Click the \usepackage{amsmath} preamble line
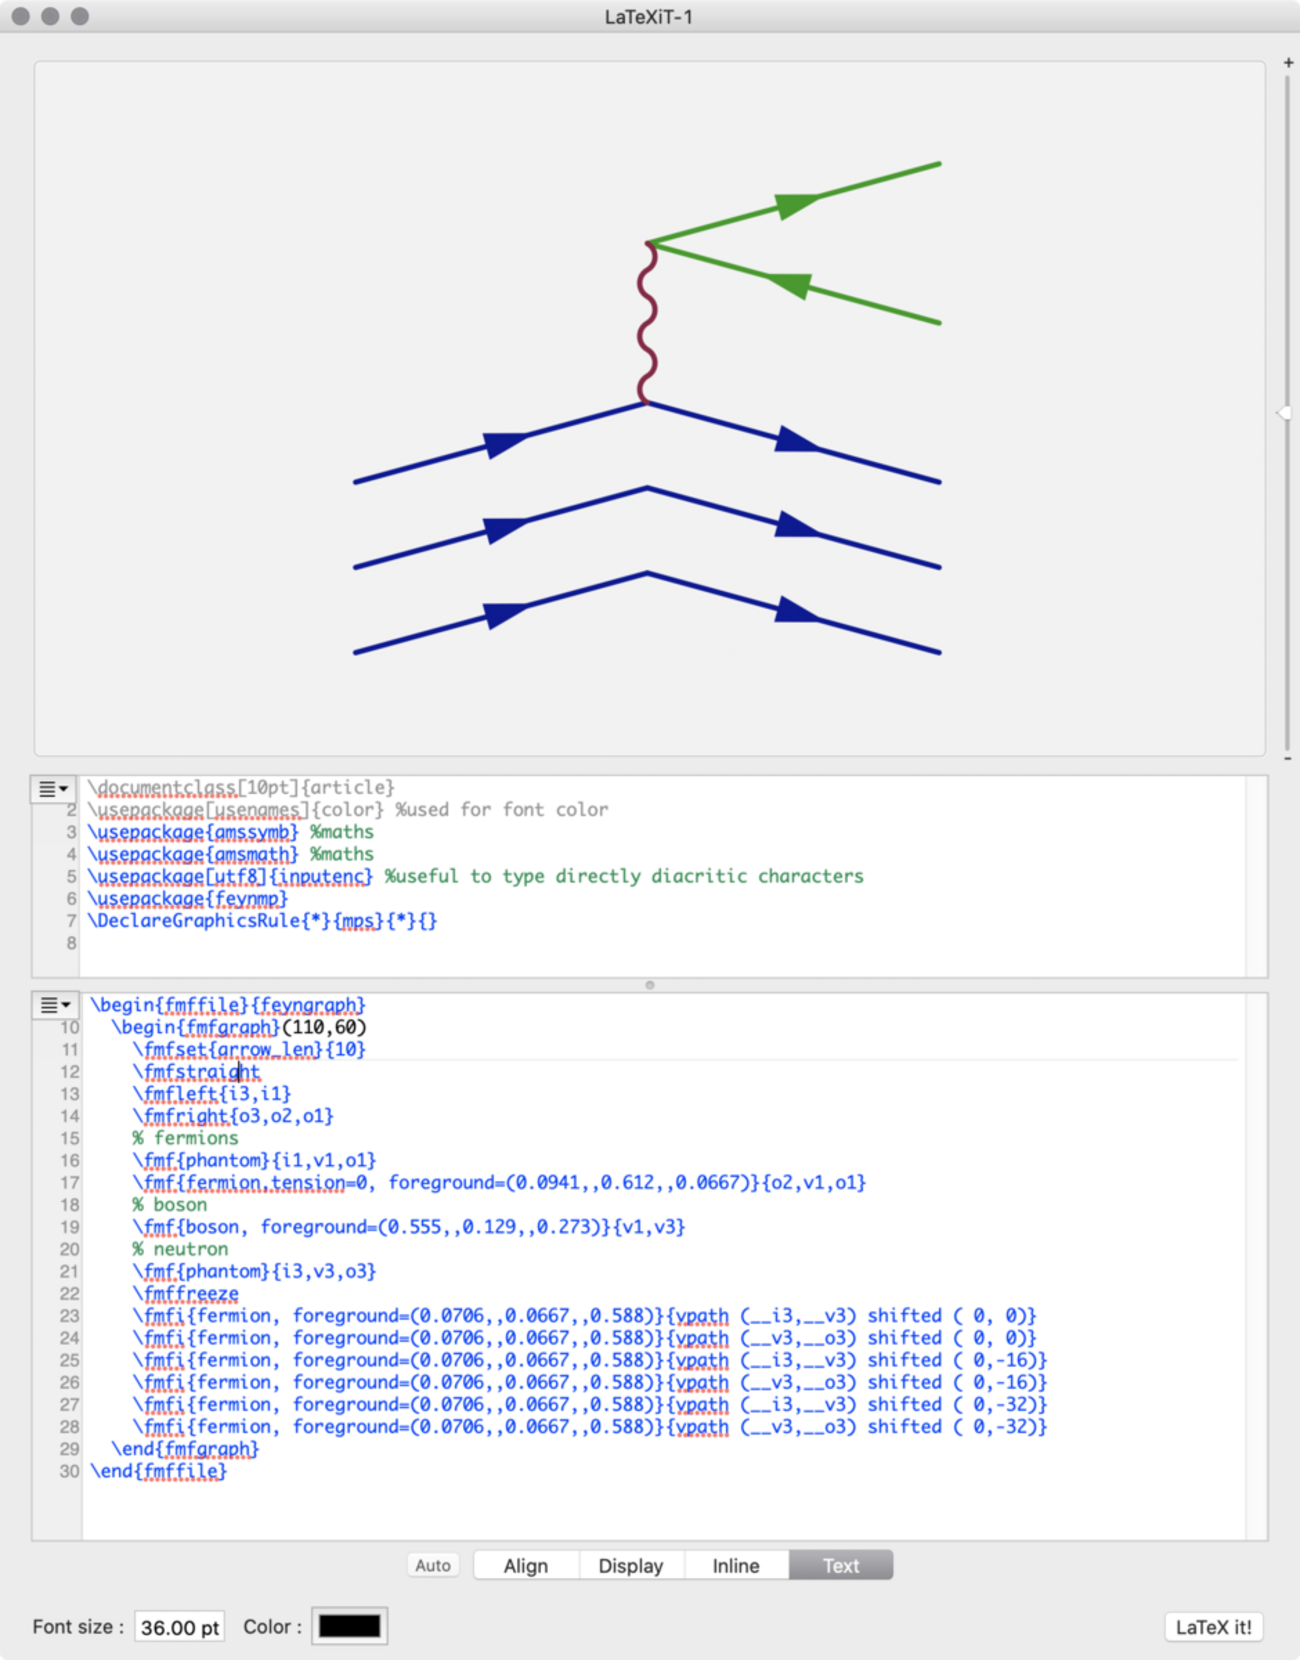1300x1660 pixels. tap(231, 854)
